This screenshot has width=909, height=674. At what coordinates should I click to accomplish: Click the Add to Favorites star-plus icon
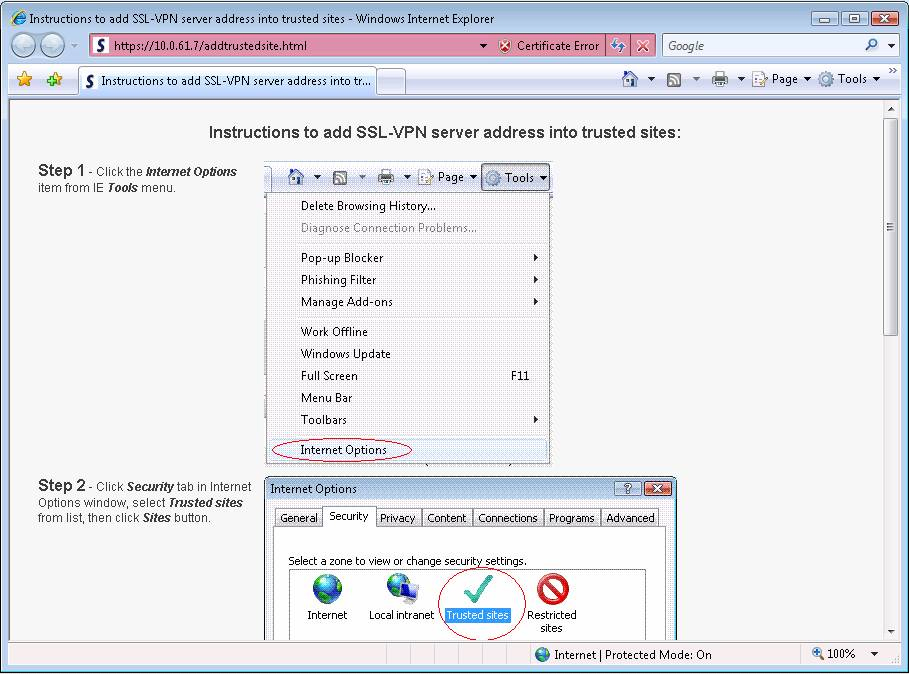coord(54,80)
